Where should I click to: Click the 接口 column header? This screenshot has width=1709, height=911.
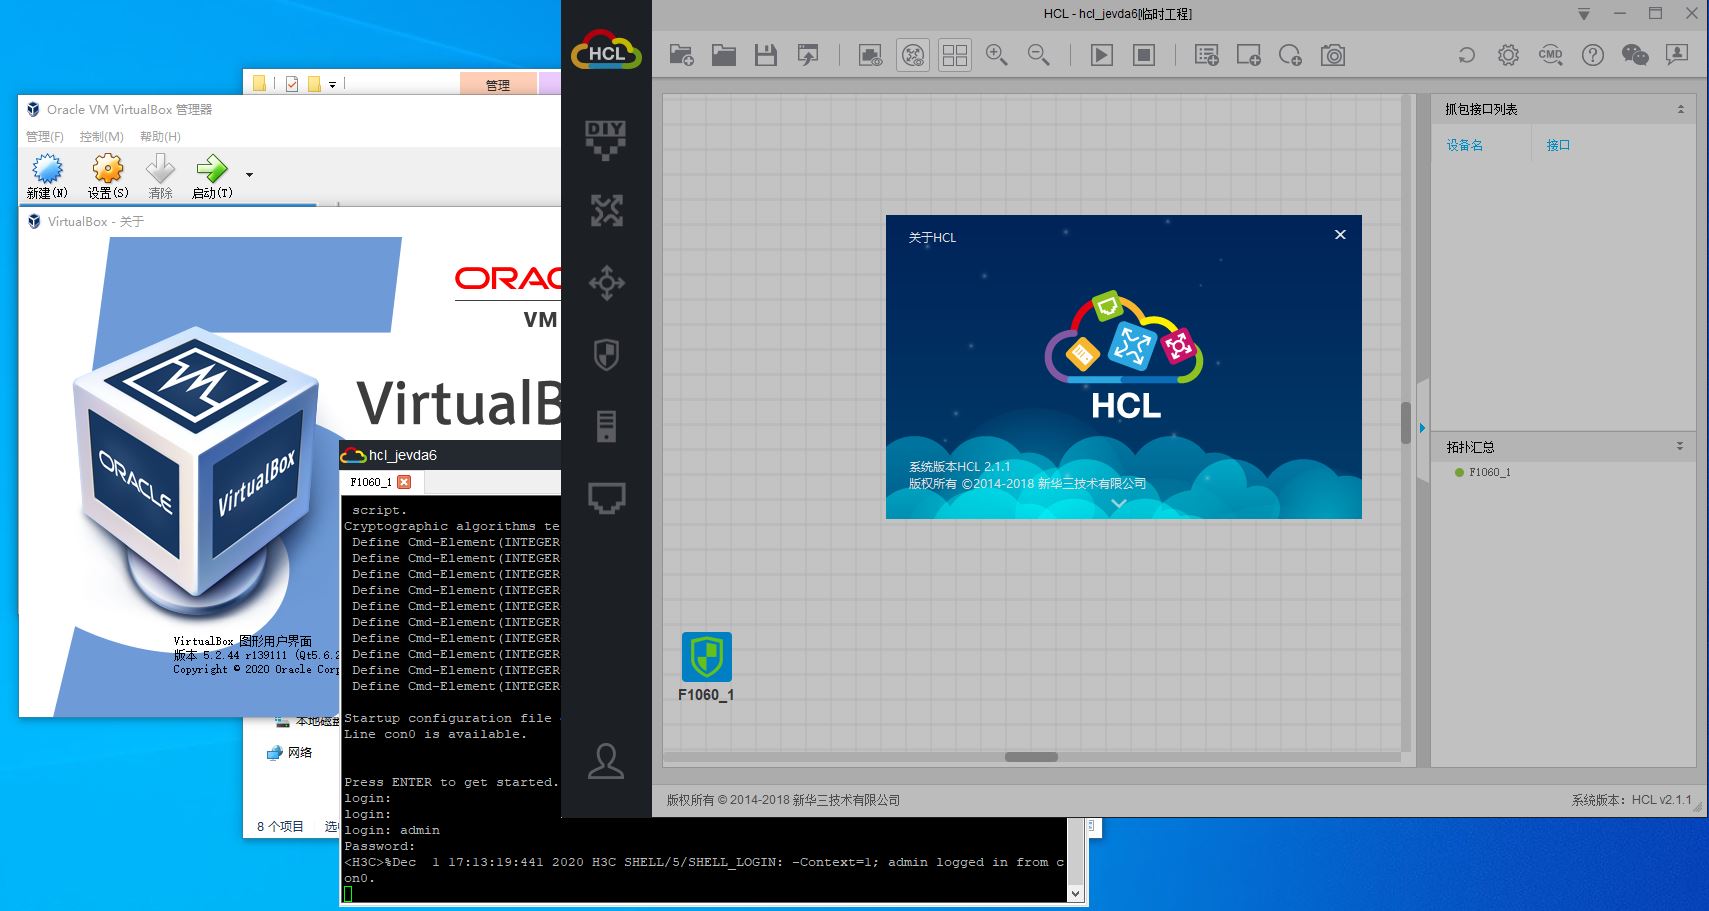pos(1558,145)
